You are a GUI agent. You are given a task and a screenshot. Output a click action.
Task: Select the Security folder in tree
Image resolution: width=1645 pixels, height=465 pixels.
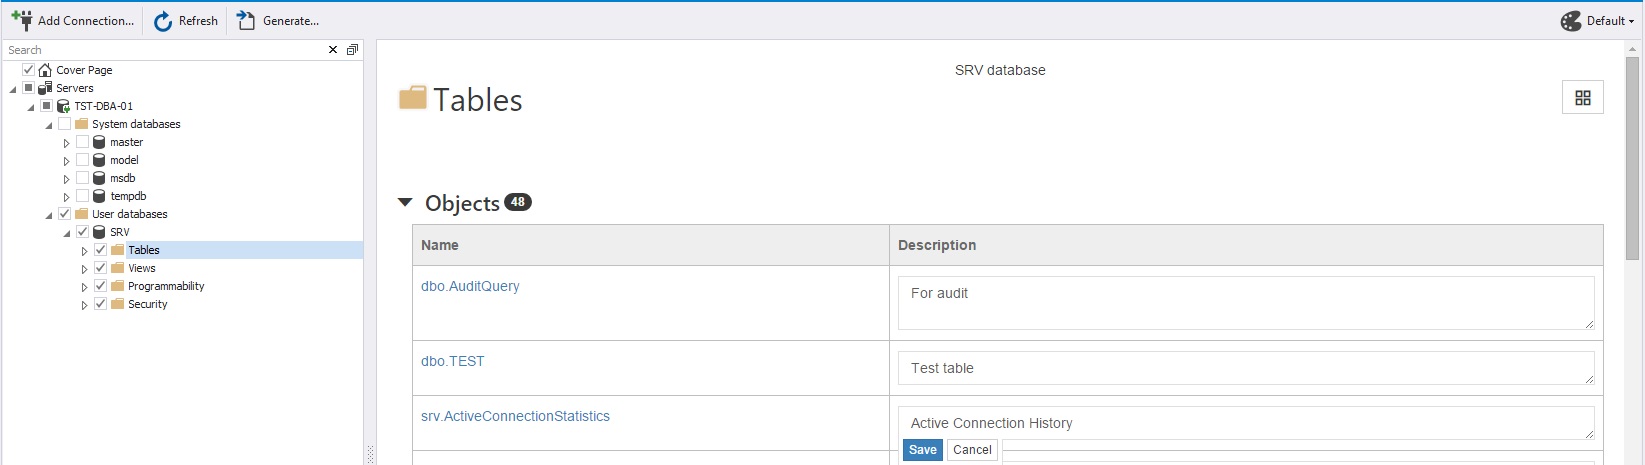click(147, 304)
